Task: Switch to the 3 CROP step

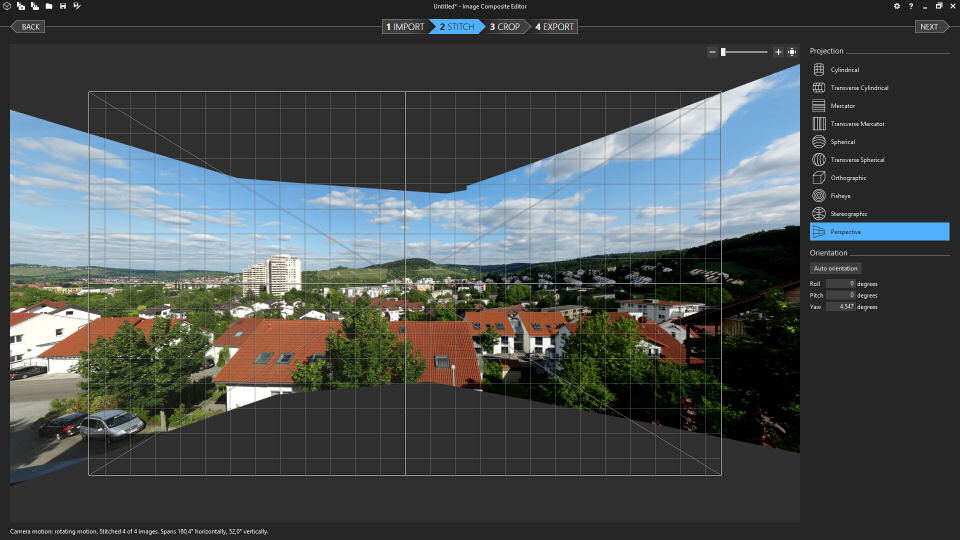Action: point(505,27)
